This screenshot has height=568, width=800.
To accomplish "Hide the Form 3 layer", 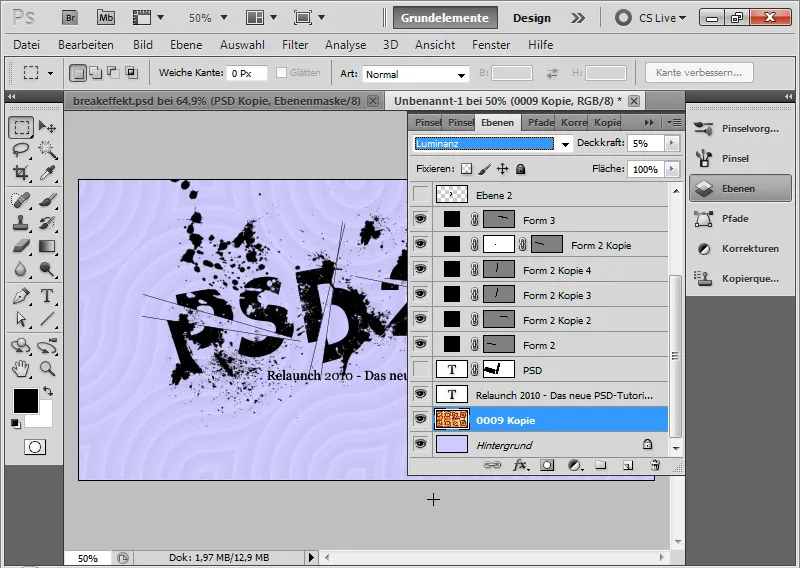I will tap(420, 219).
